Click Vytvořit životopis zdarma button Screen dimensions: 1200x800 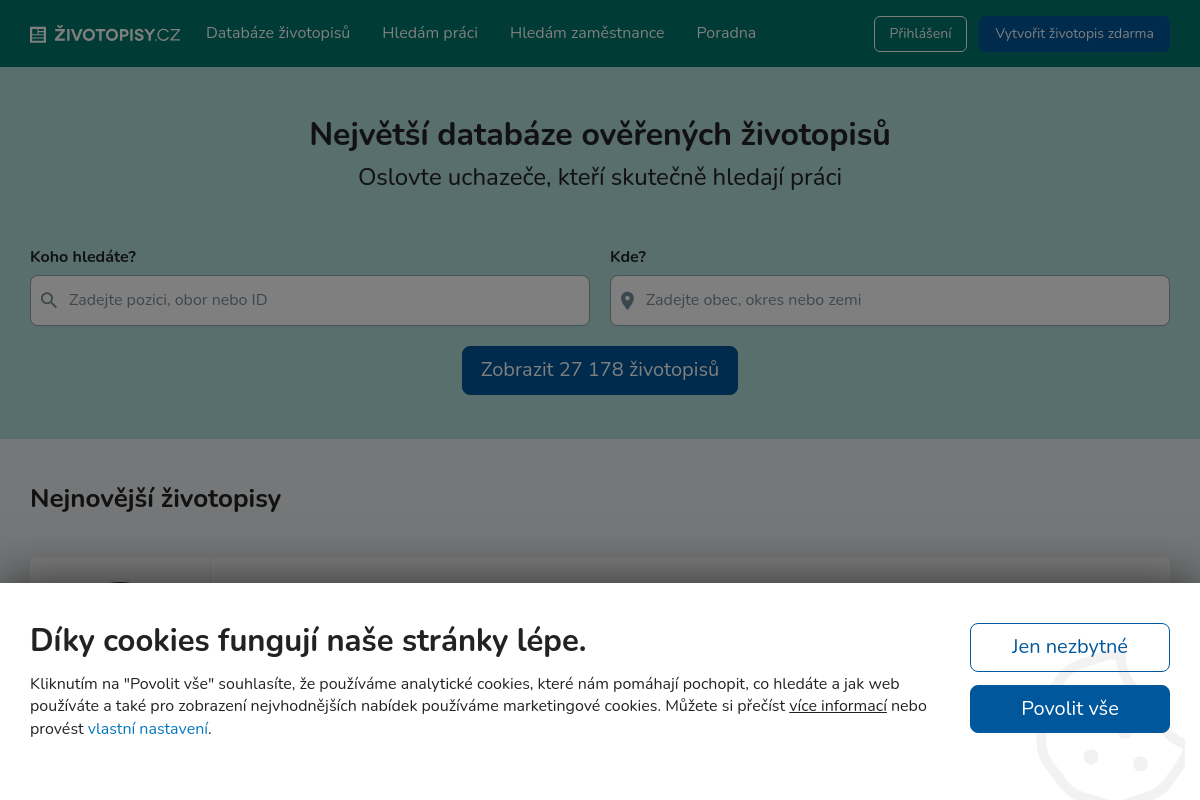(x=1074, y=33)
